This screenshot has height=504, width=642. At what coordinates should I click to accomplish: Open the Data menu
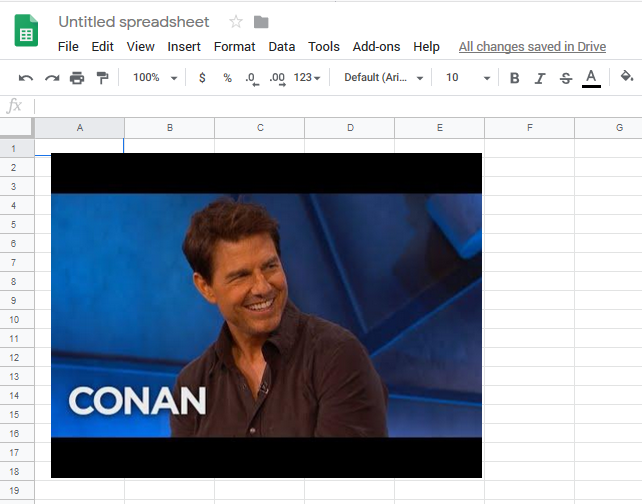point(282,47)
